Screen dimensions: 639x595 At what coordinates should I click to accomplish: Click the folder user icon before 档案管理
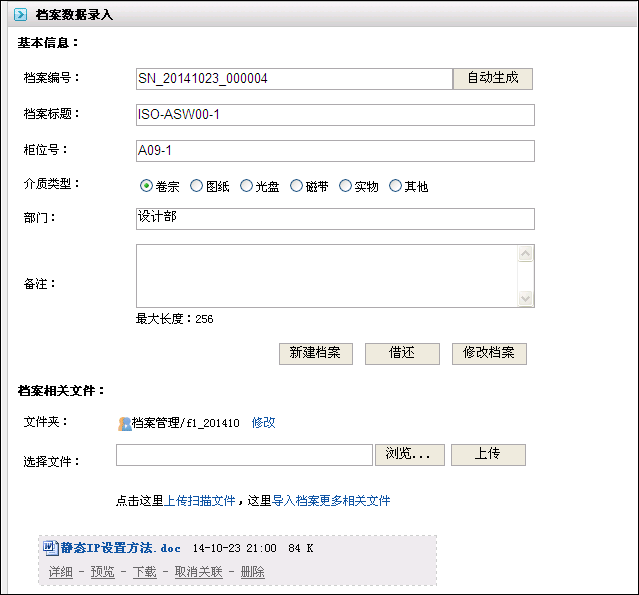(125, 423)
